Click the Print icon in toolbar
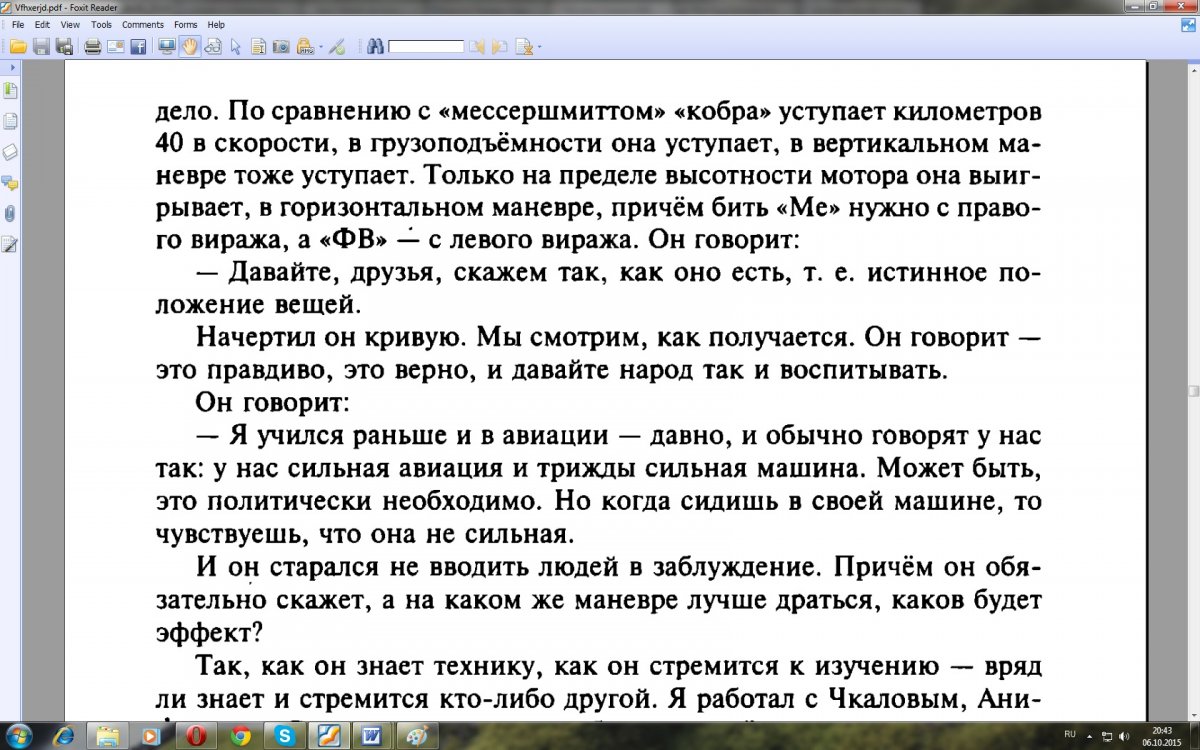Screen dimensions: 1200x750 92,46
